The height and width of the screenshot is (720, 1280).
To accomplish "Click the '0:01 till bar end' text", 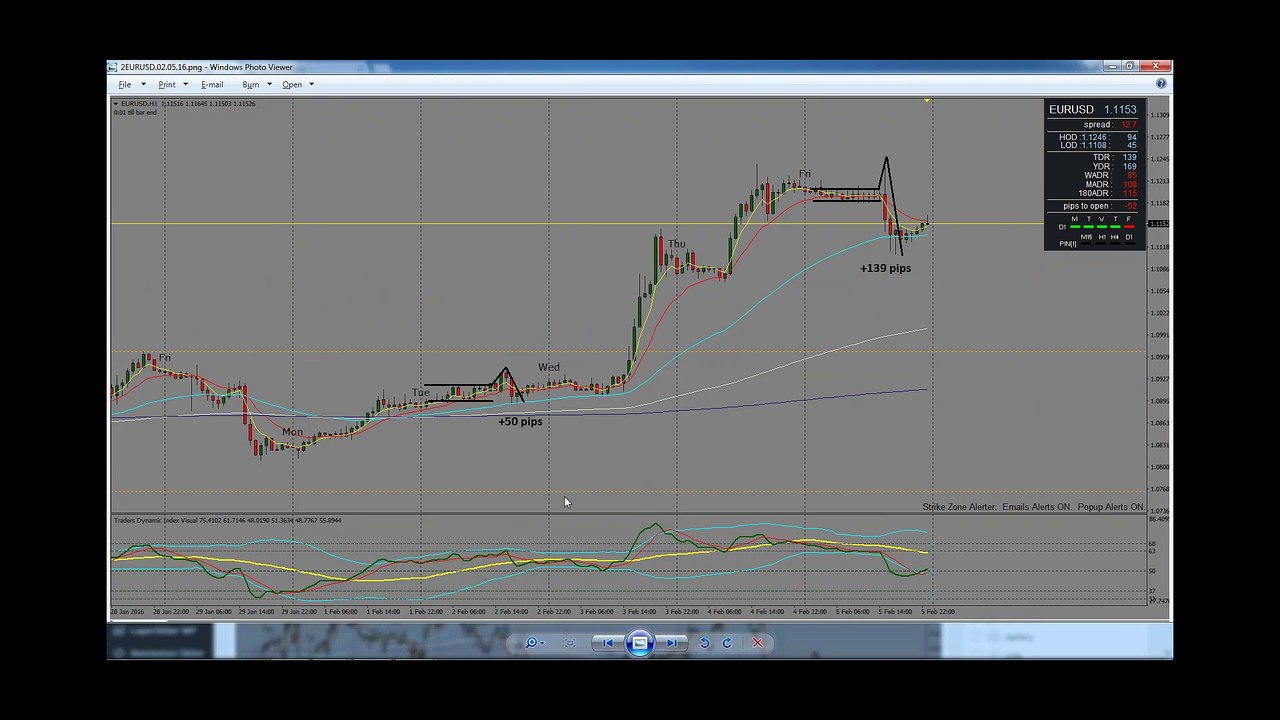I will point(135,112).
